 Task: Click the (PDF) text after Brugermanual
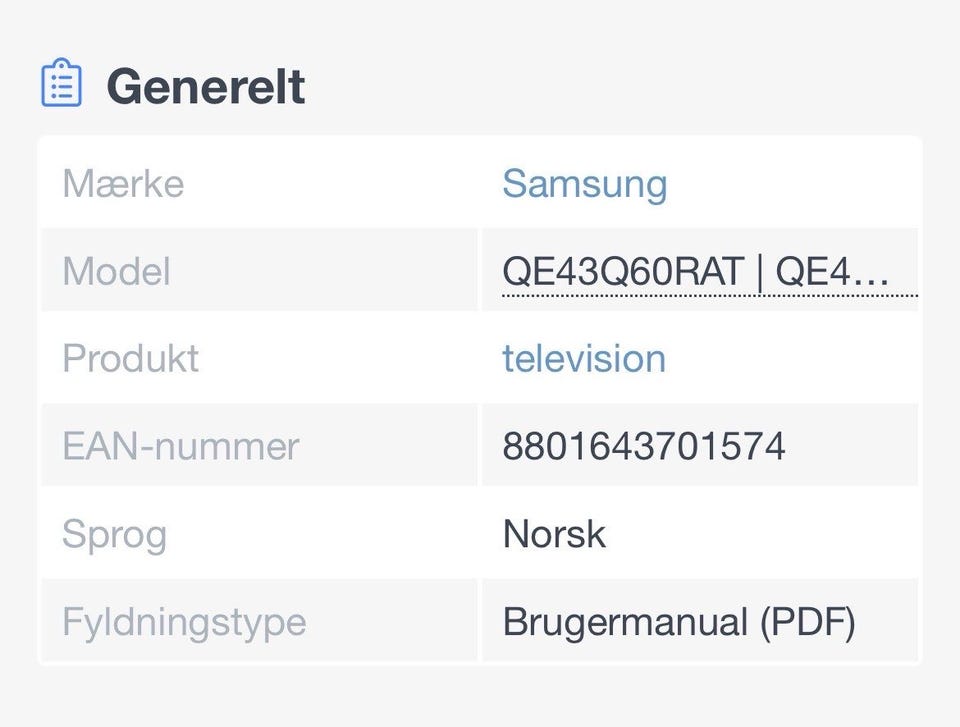[807, 621]
